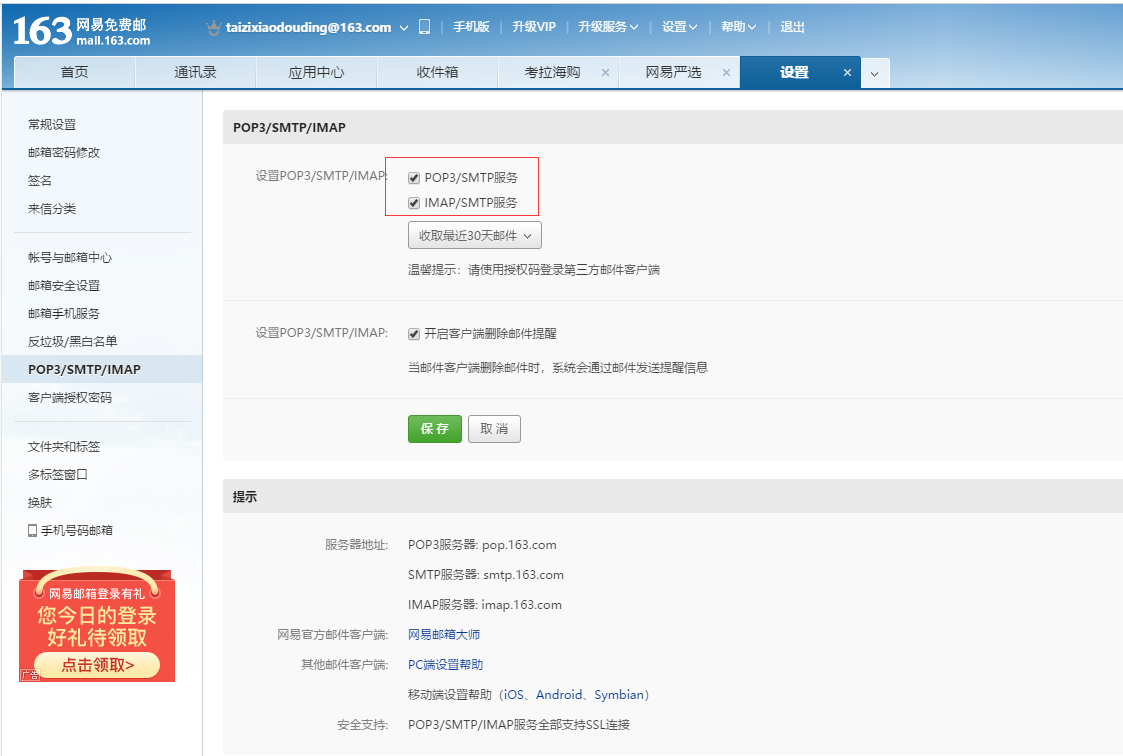Toggle POP3/SMTP服务 checkbox

tap(414, 178)
